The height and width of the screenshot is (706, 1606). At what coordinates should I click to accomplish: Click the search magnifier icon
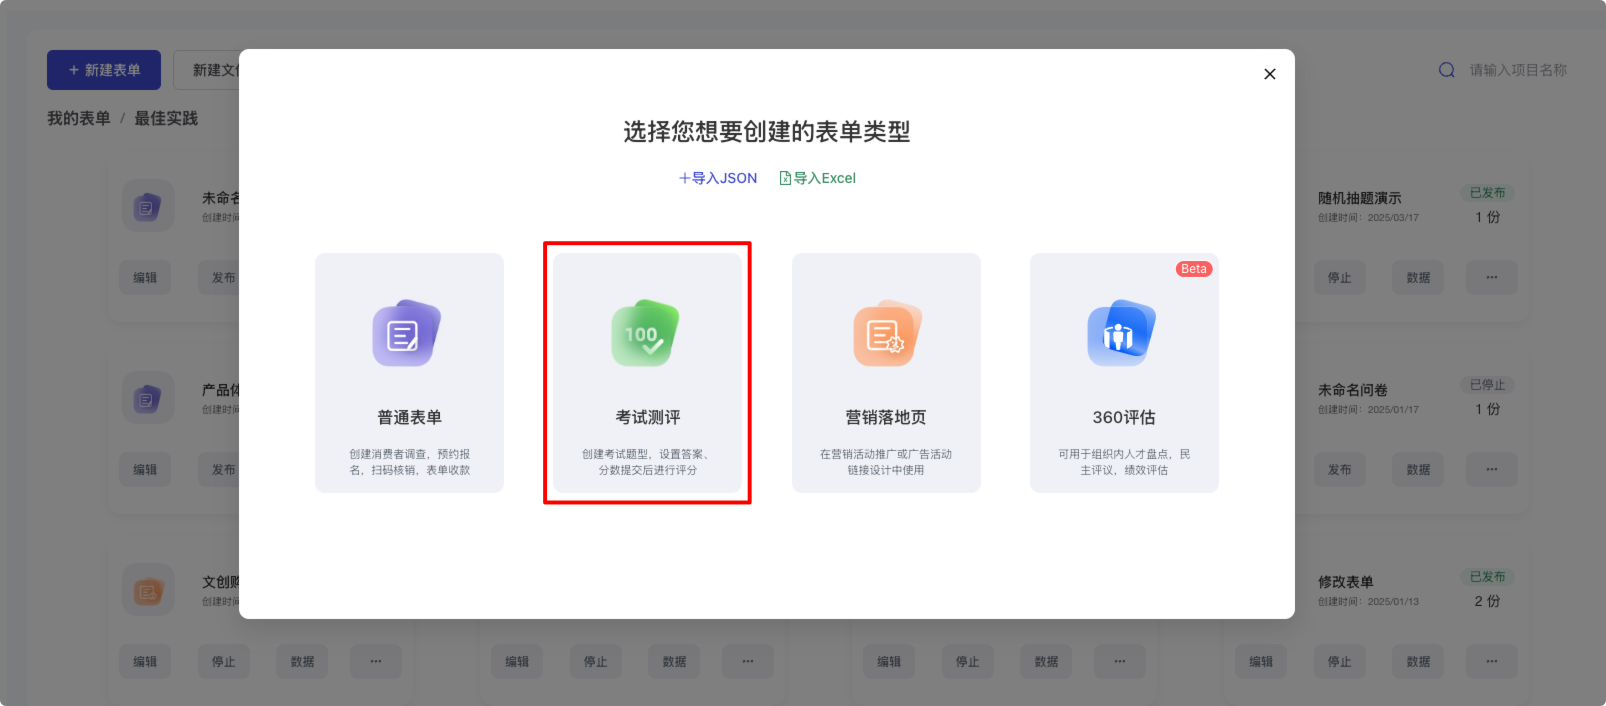pos(1447,70)
